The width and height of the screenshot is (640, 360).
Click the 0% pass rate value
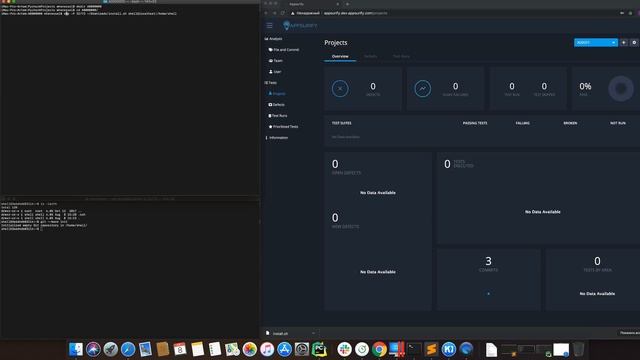point(585,86)
